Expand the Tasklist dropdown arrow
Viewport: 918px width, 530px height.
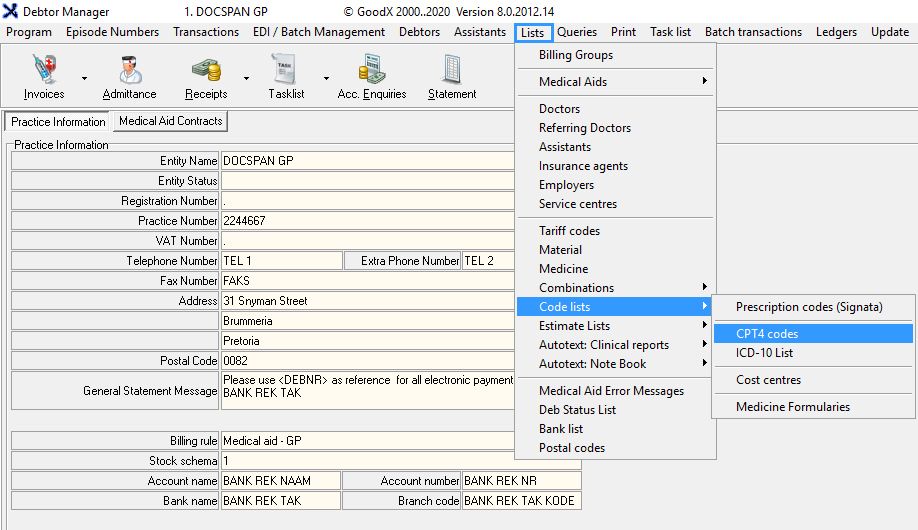point(326,78)
